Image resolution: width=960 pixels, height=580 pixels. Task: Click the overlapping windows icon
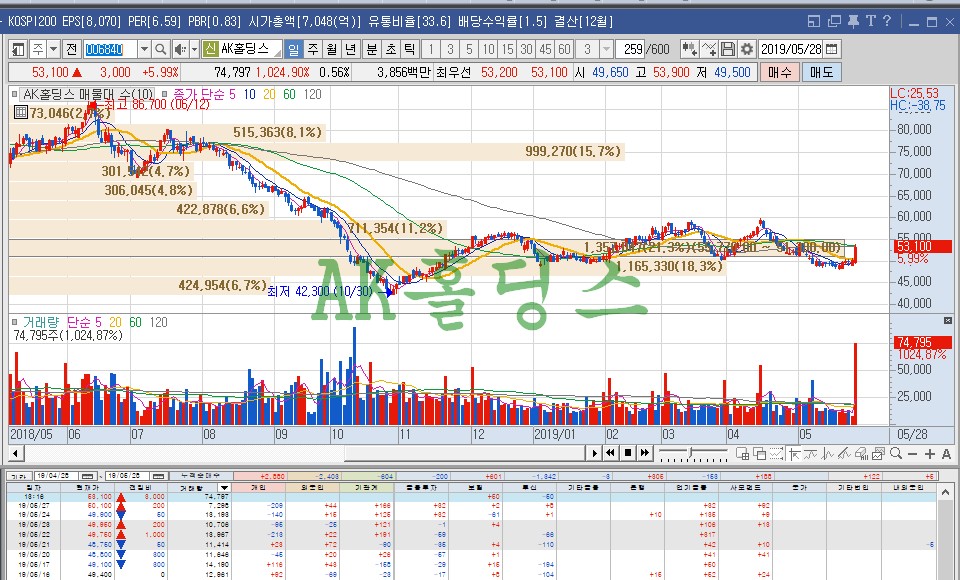click(x=760, y=453)
